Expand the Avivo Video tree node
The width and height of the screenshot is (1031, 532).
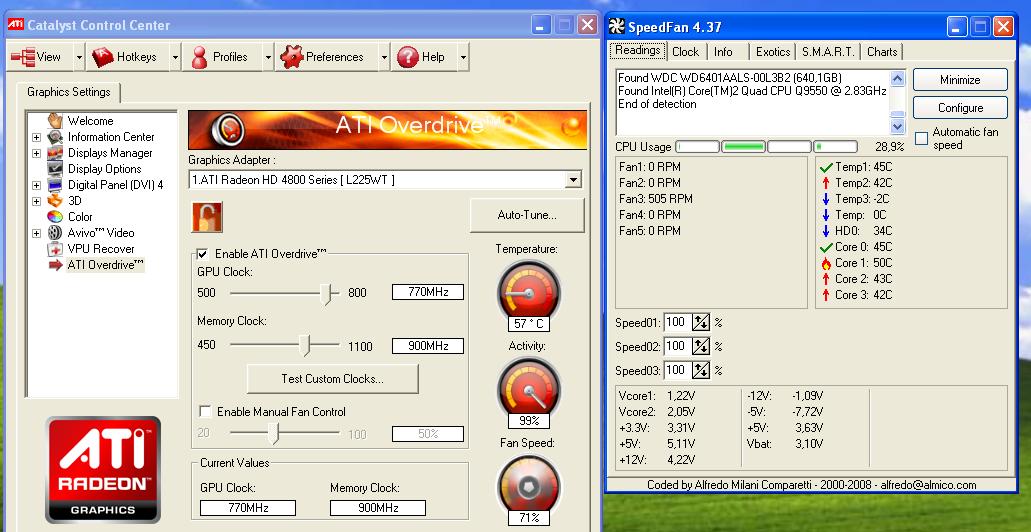tap(36, 233)
